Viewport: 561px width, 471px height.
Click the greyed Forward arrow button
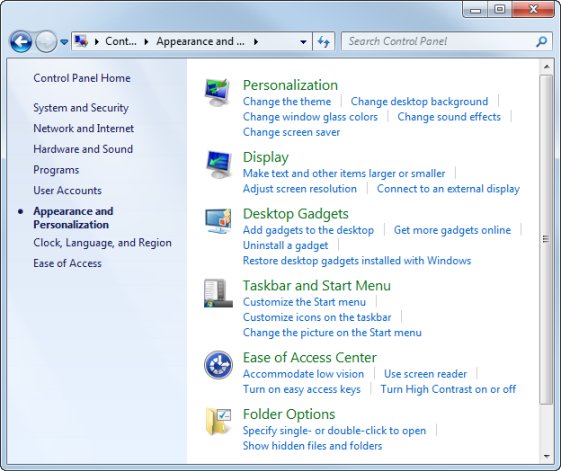point(46,42)
